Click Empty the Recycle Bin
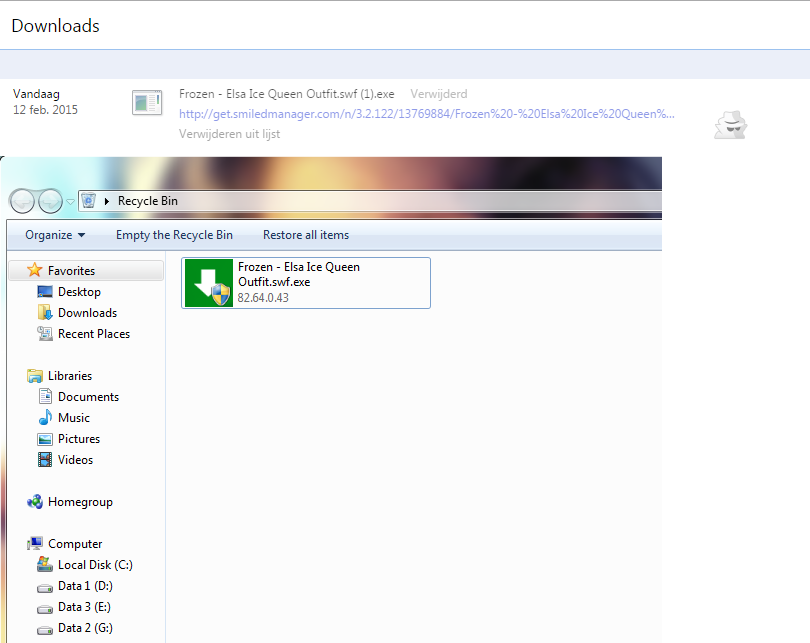This screenshot has height=643, width=810. point(174,235)
